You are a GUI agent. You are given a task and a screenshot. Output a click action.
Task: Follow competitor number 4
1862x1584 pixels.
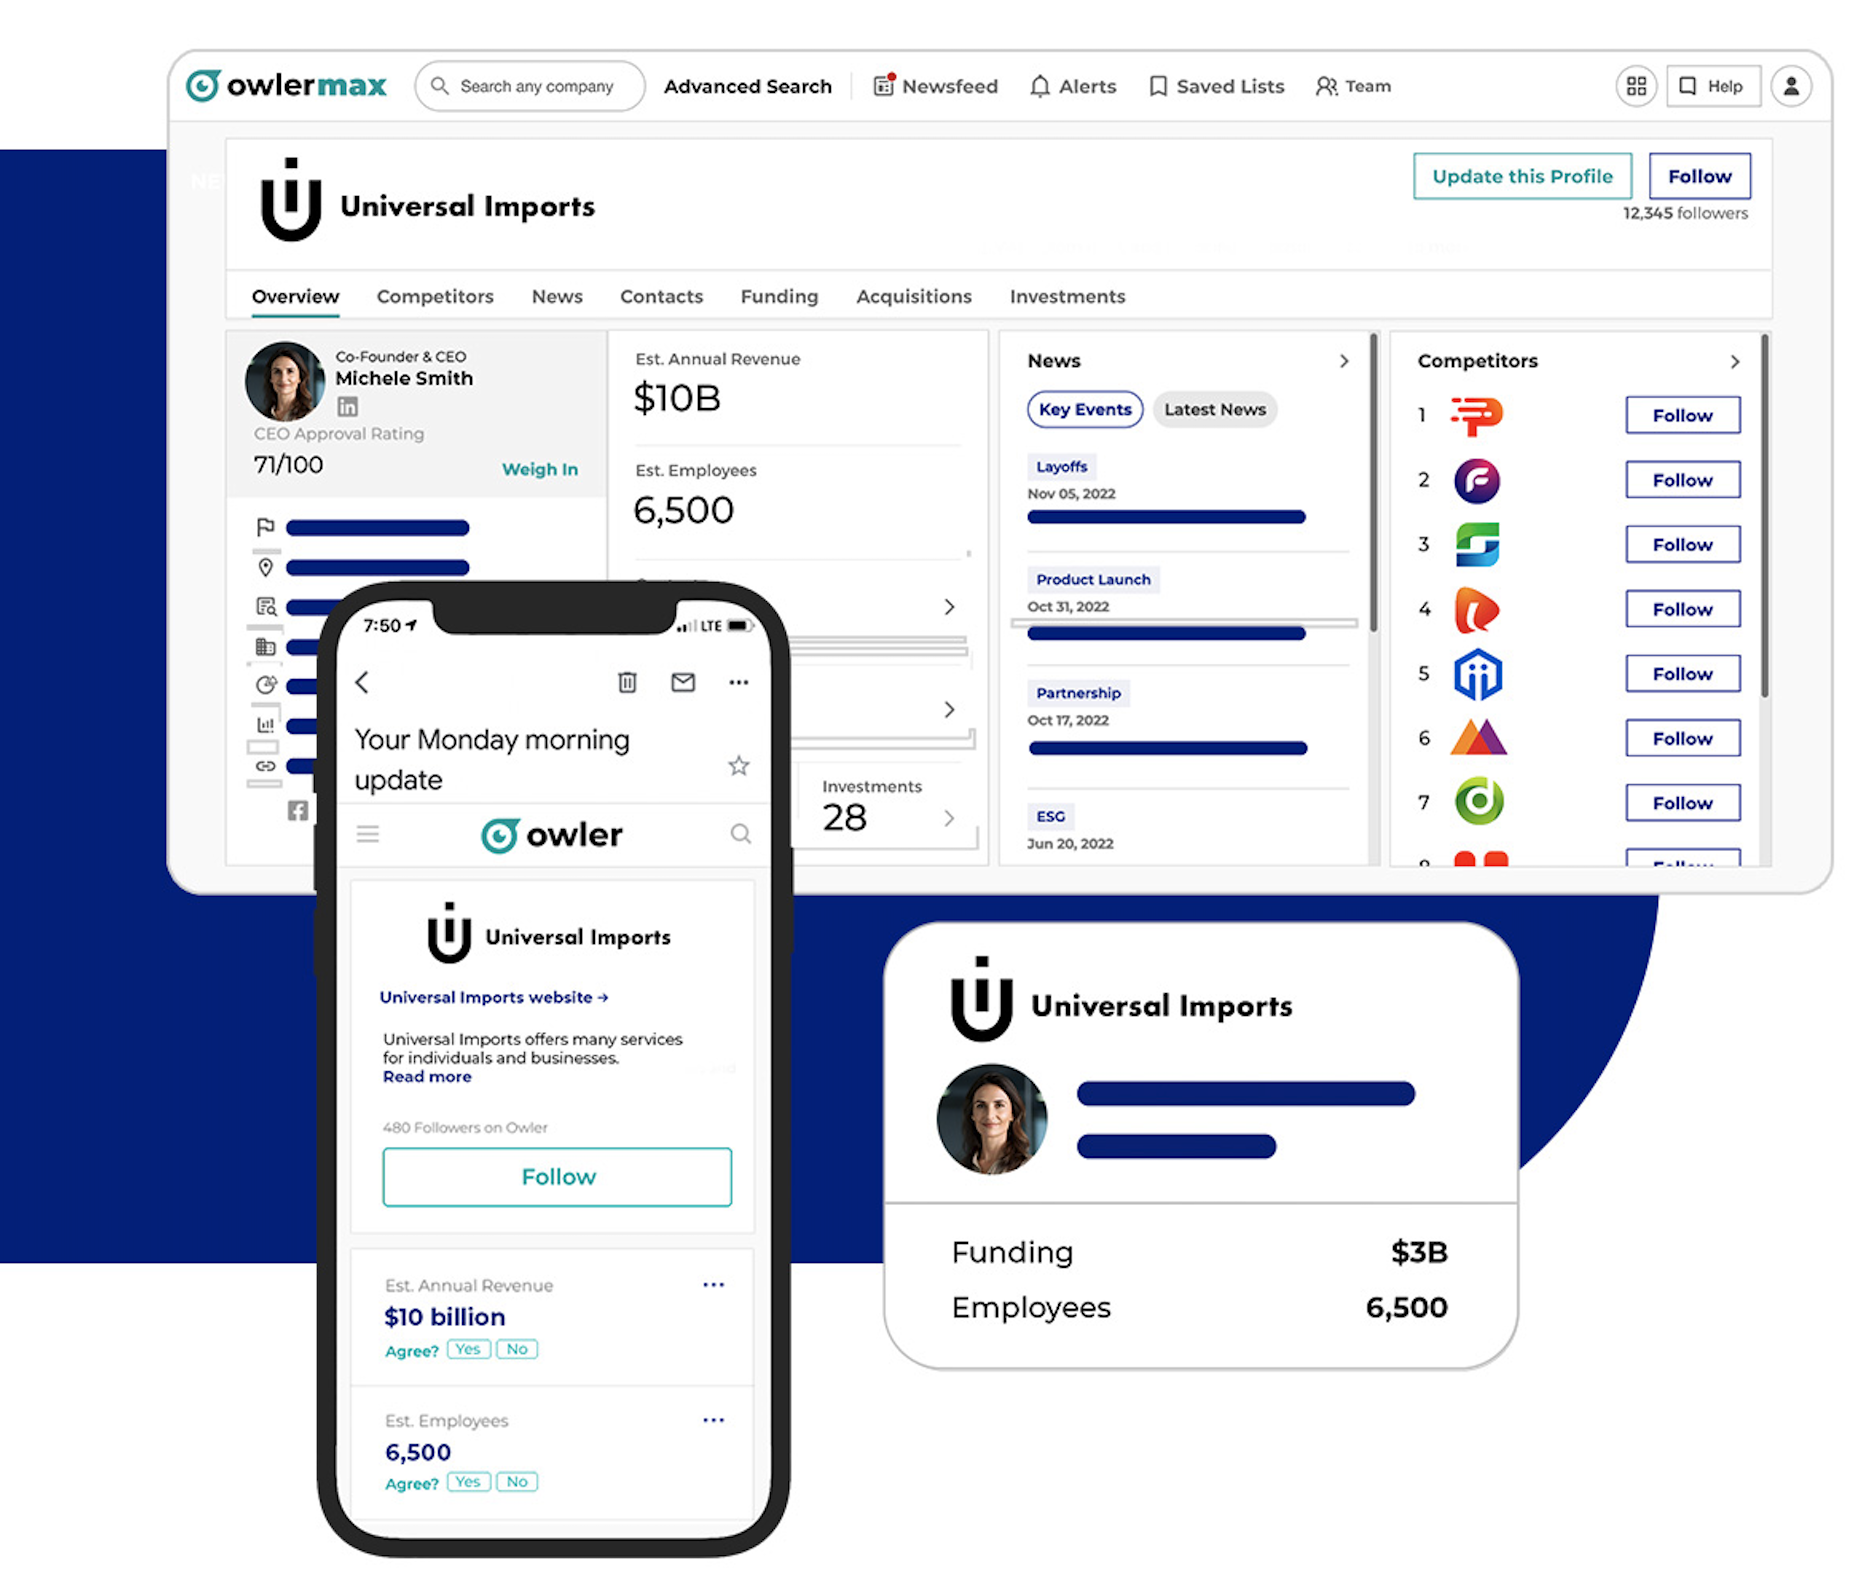click(x=1682, y=609)
